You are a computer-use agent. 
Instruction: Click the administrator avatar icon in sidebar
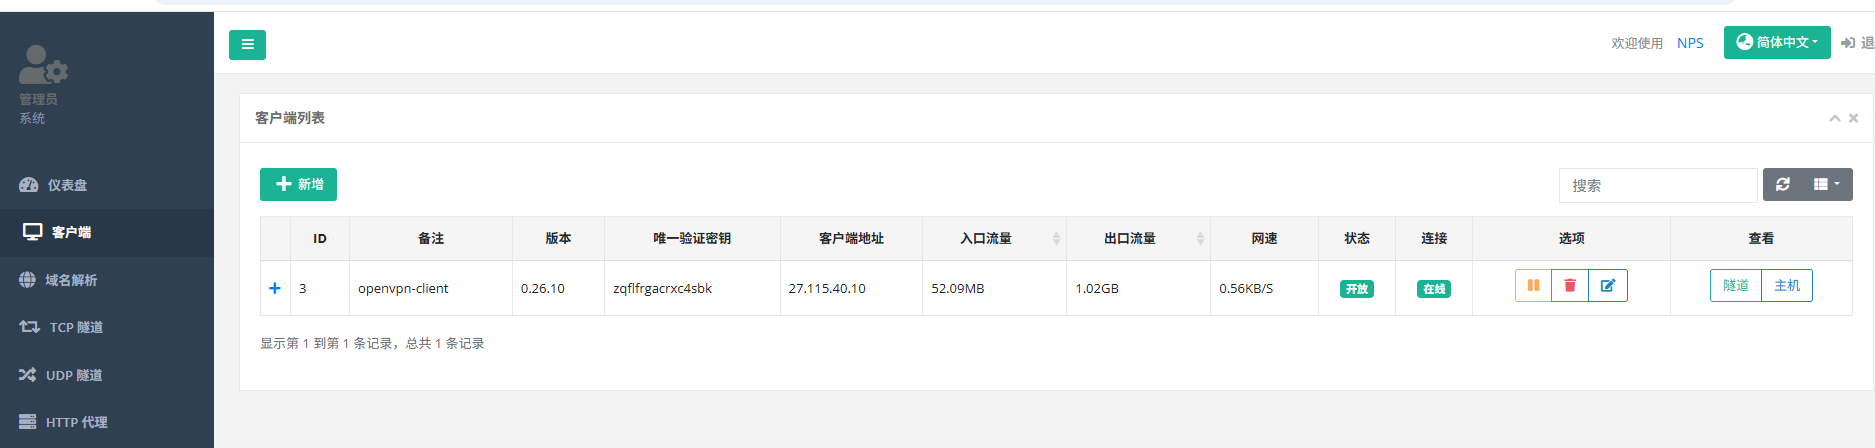43,66
